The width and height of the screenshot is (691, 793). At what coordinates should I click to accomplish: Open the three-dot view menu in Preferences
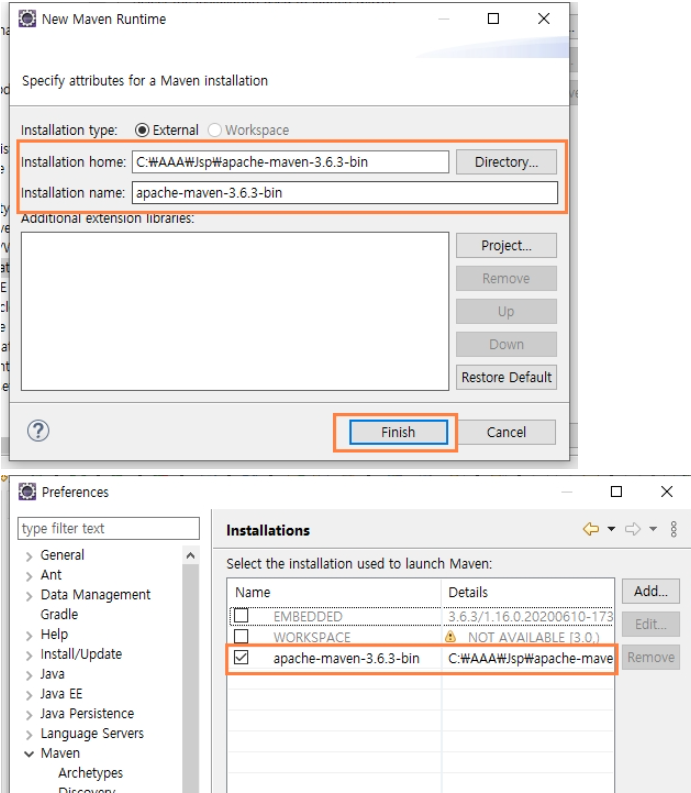pyautogui.click(x=673, y=529)
